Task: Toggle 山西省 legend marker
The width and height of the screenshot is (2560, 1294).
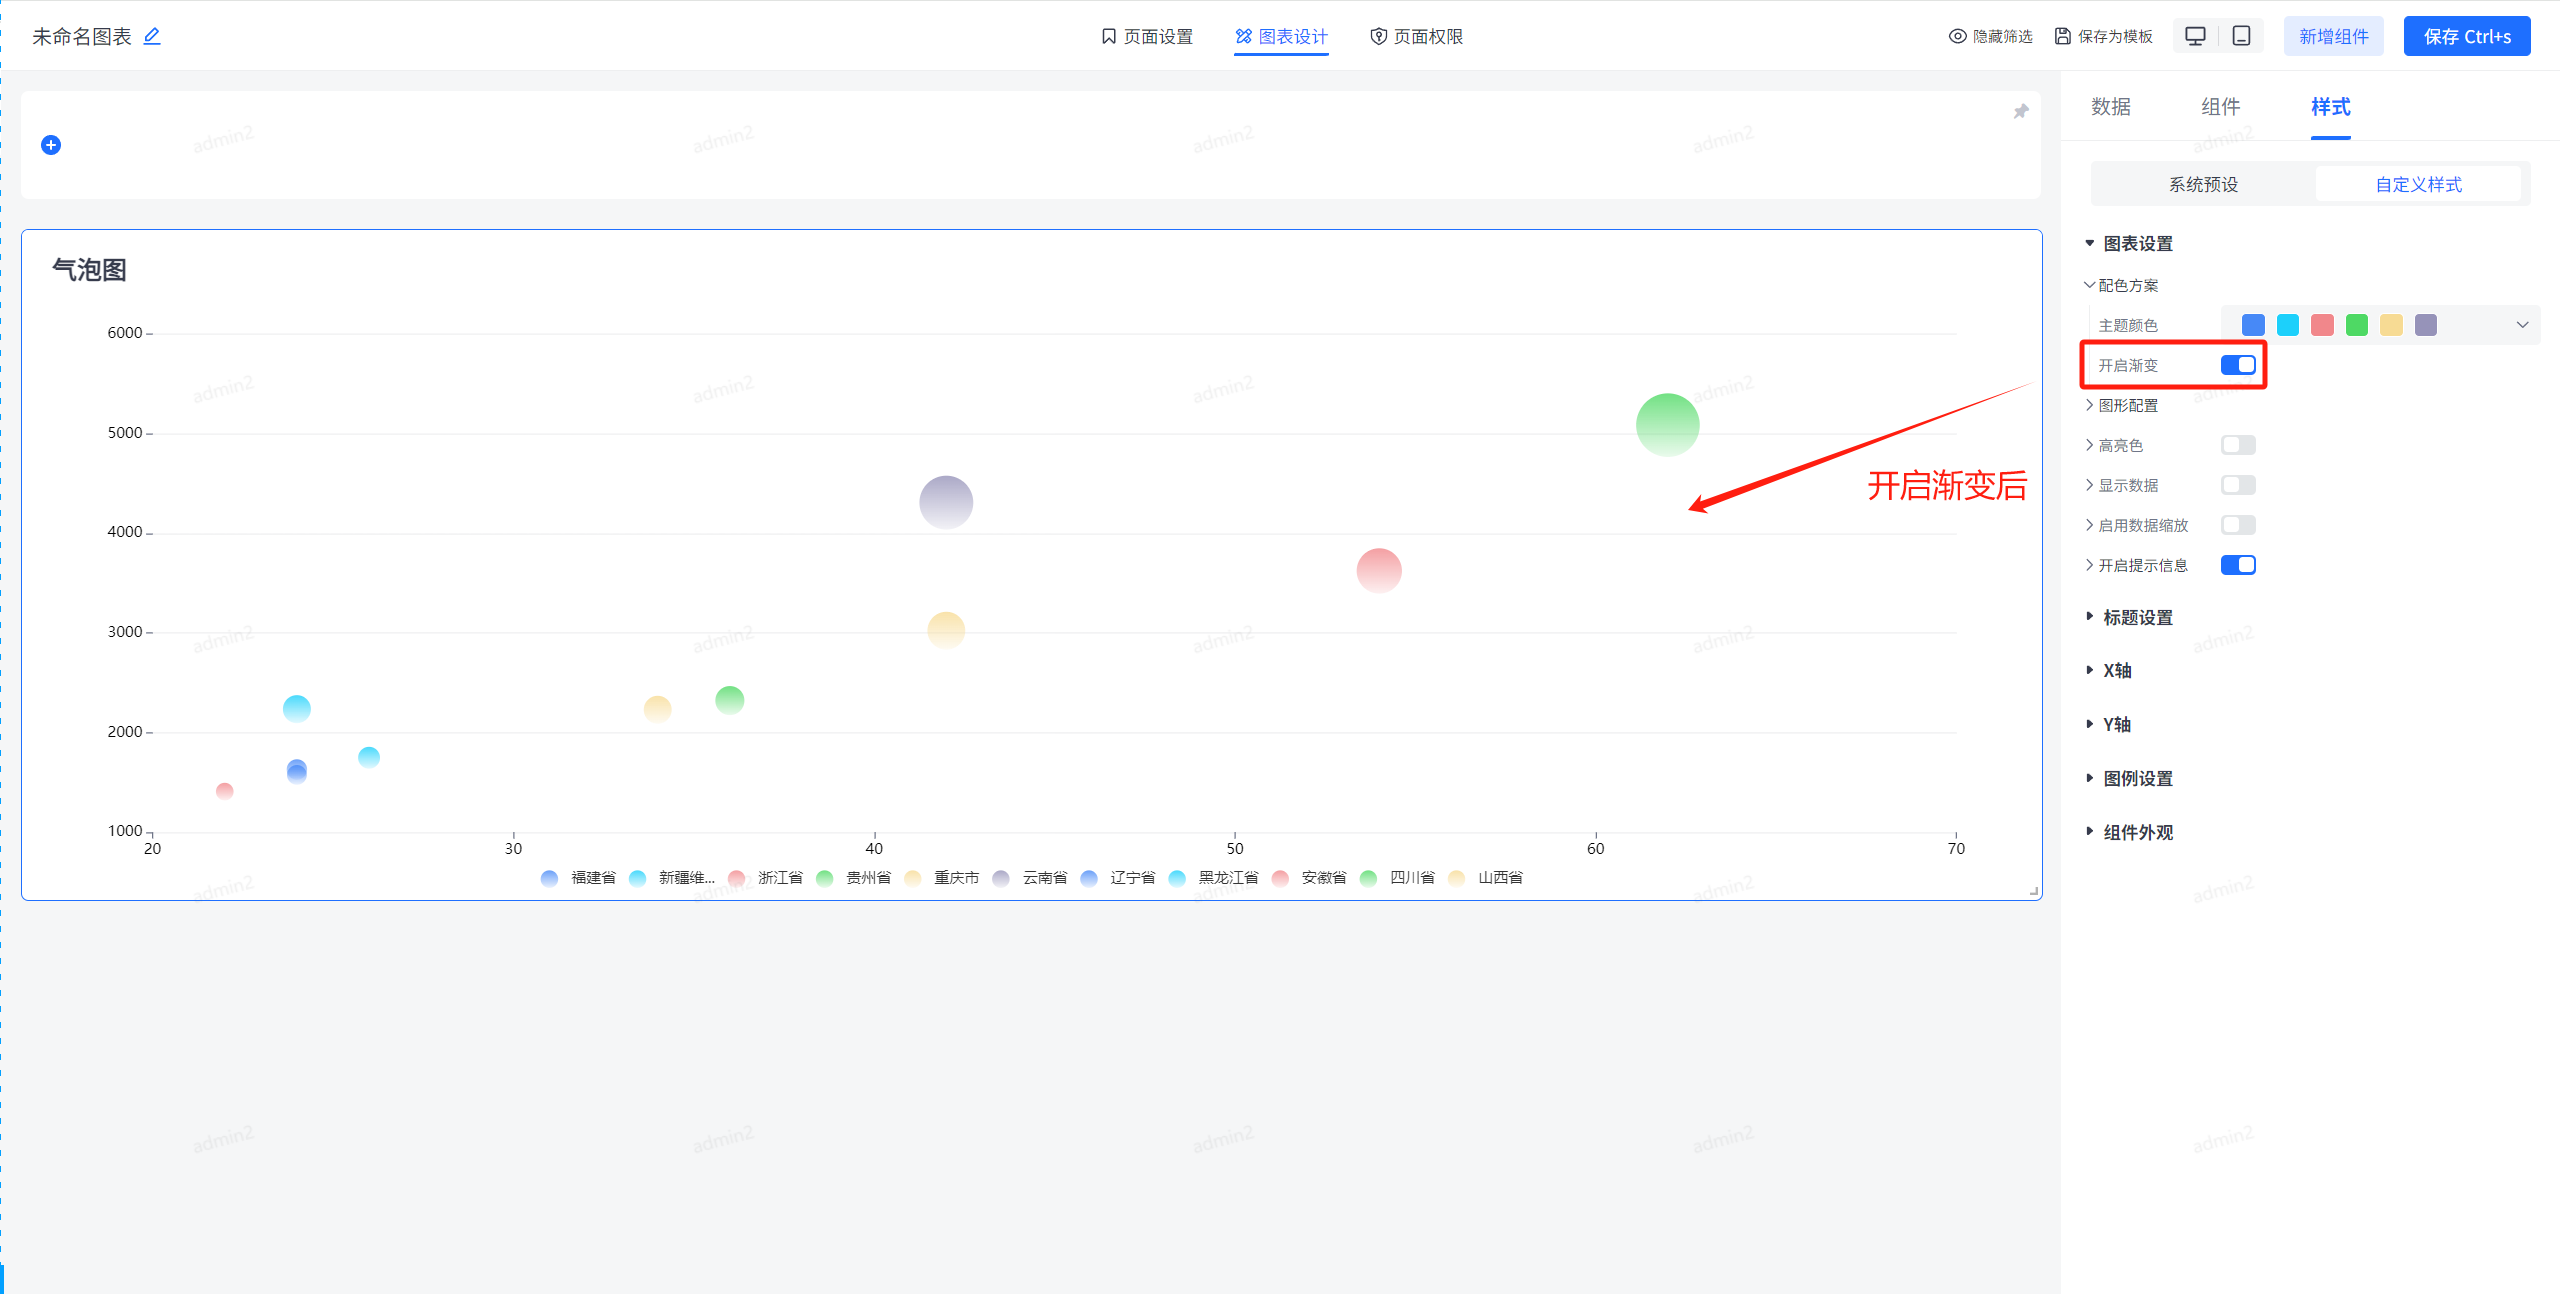Action: click(x=1457, y=878)
